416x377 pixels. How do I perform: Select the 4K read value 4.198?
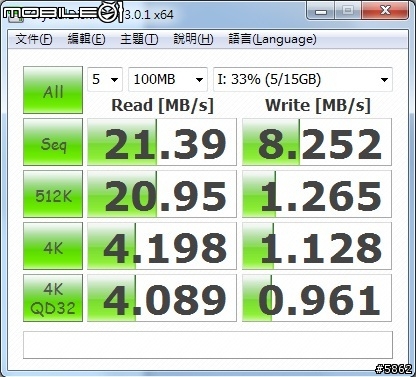162,246
